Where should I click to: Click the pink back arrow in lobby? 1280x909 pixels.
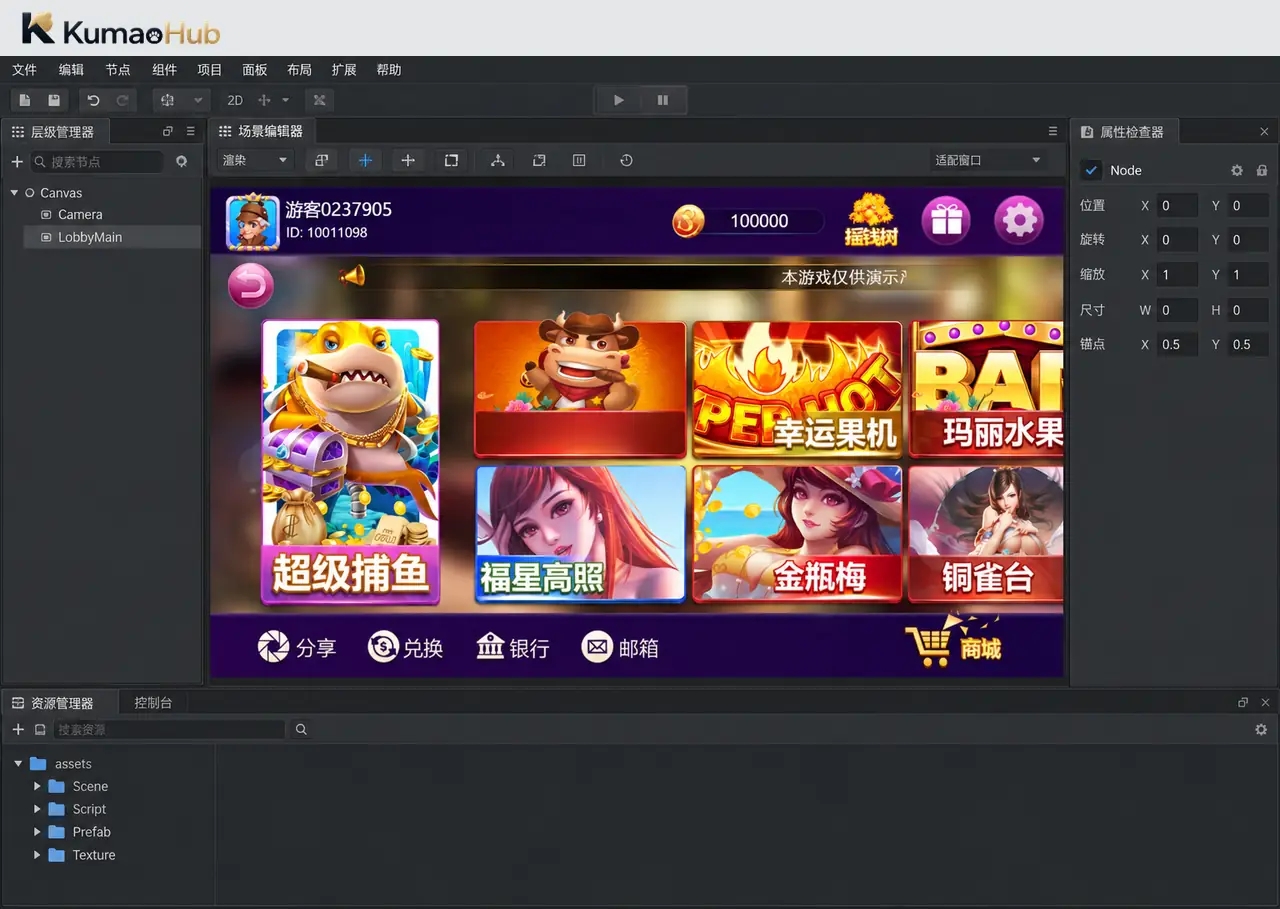250,287
